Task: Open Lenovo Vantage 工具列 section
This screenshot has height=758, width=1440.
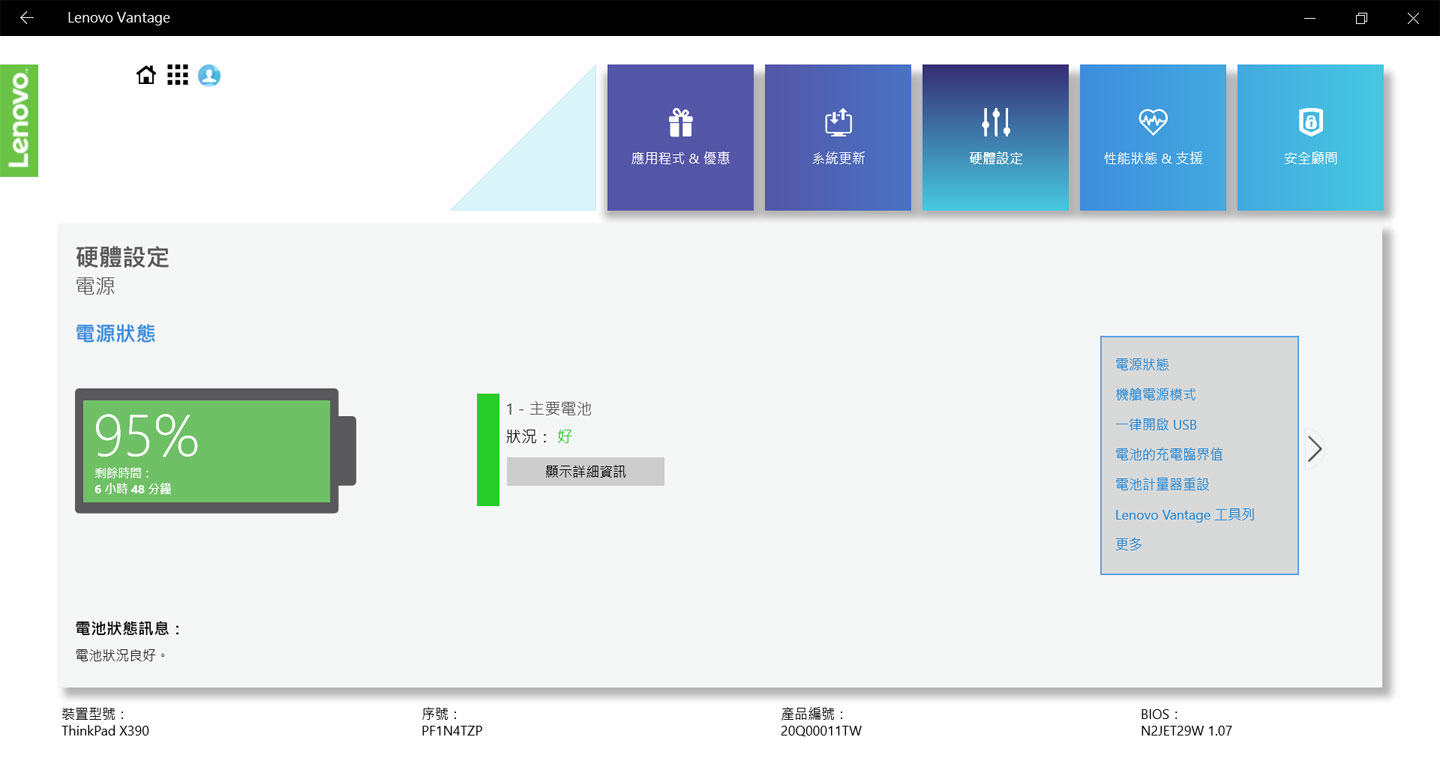Action: pyautogui.click(x=1185, y=515)
